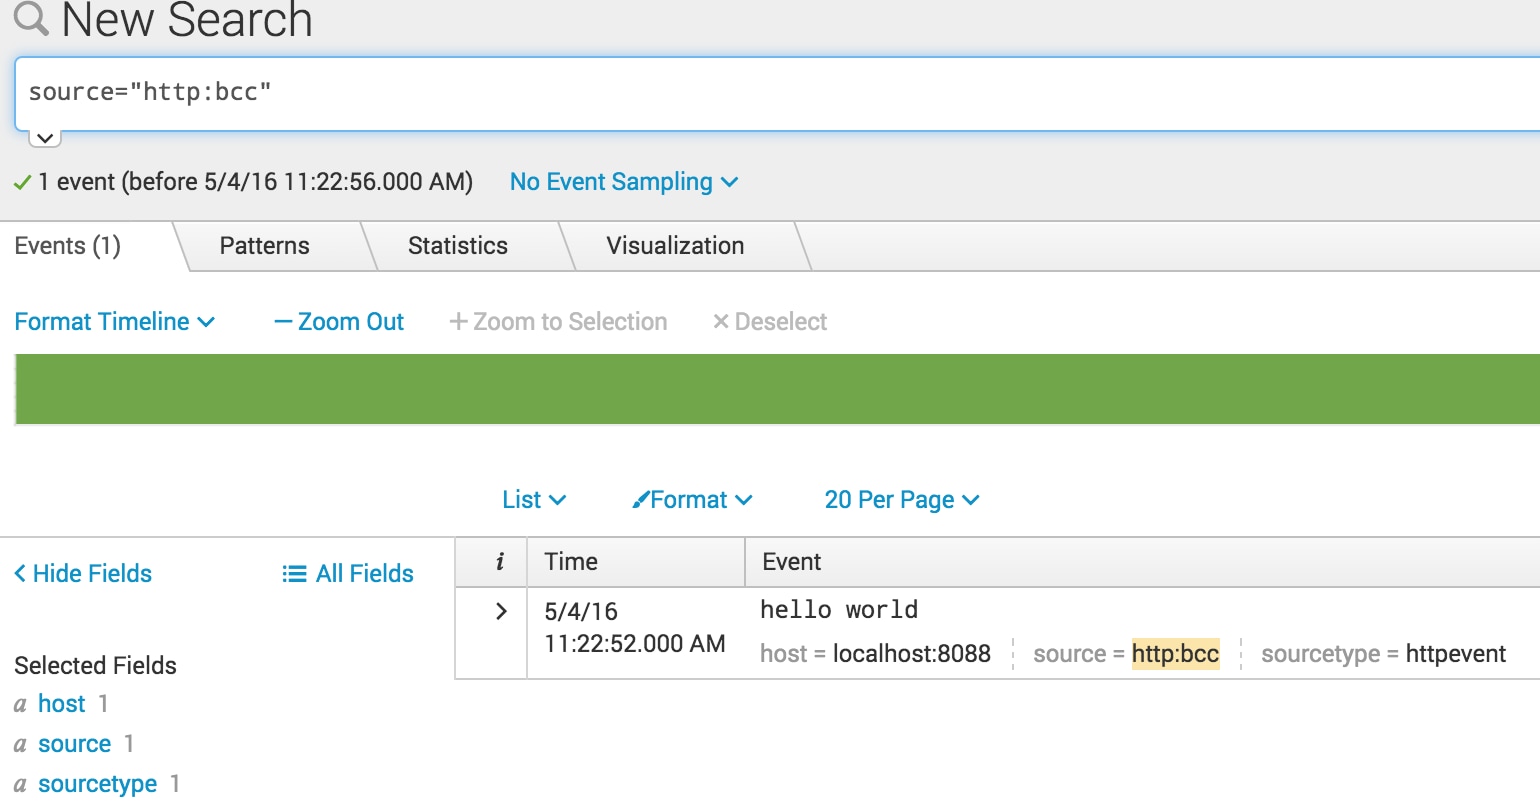Open the Visualization tab
1540x806 pixels.
point(674,246)
